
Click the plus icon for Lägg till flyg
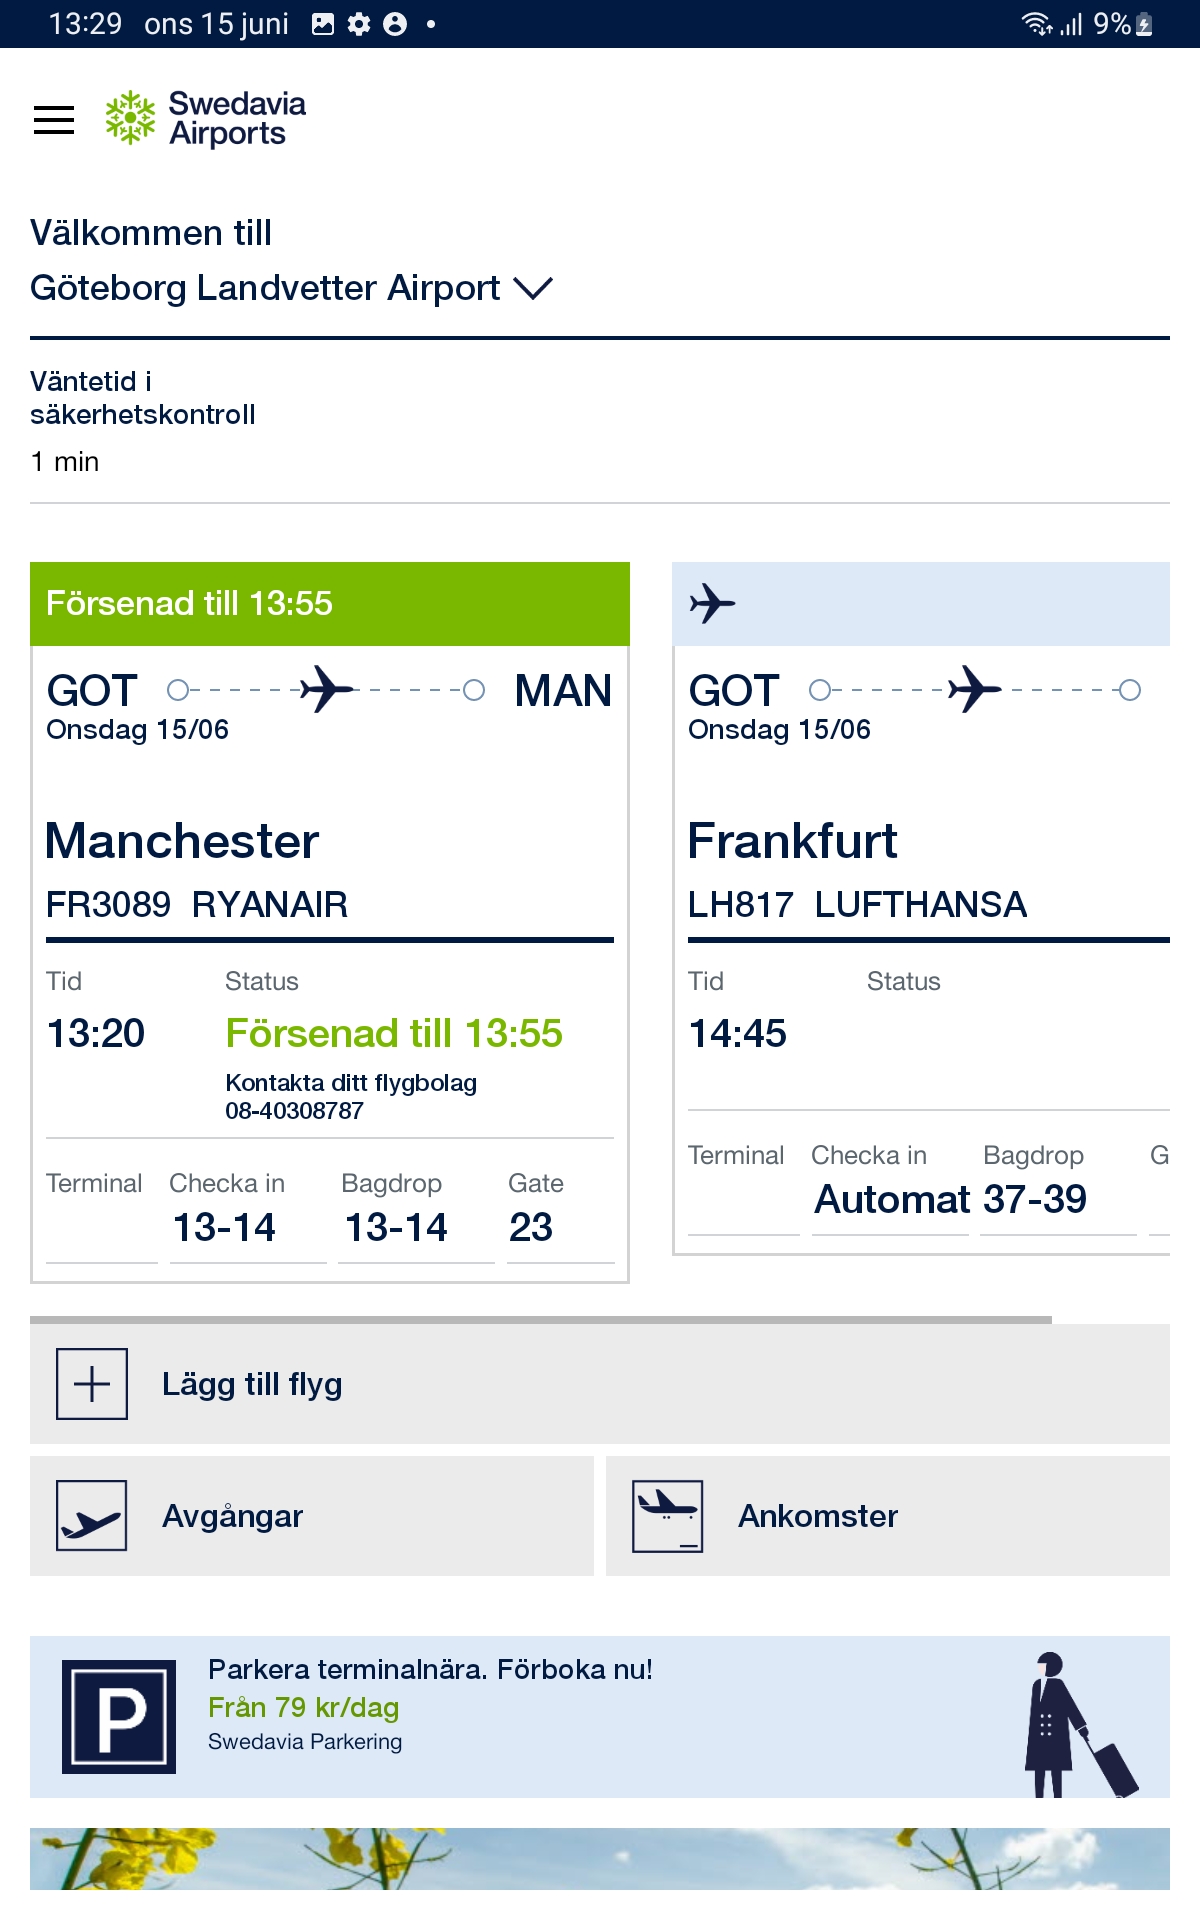(x=92, y=1384)
